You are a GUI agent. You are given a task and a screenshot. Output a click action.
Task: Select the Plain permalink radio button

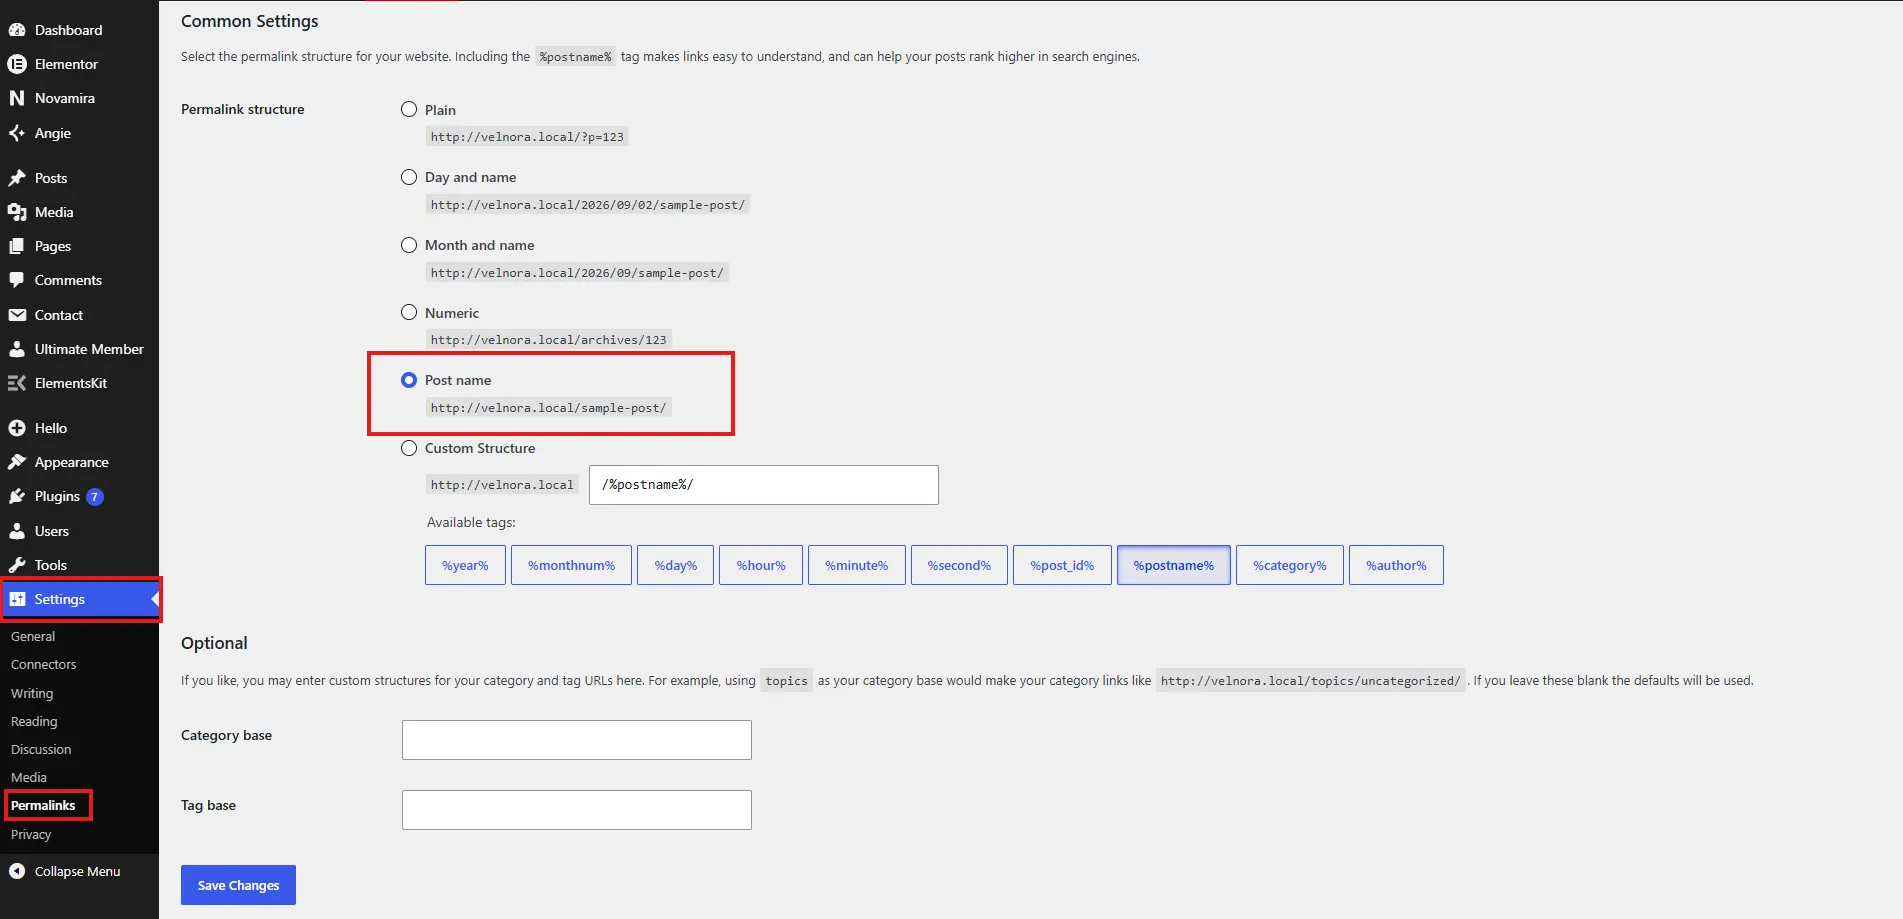(409, 109)
